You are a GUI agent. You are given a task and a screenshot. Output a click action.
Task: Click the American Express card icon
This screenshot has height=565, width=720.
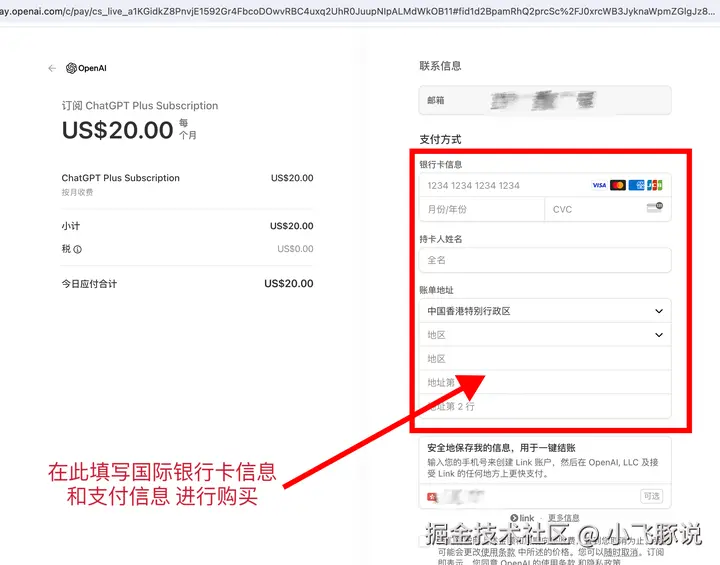636,185
